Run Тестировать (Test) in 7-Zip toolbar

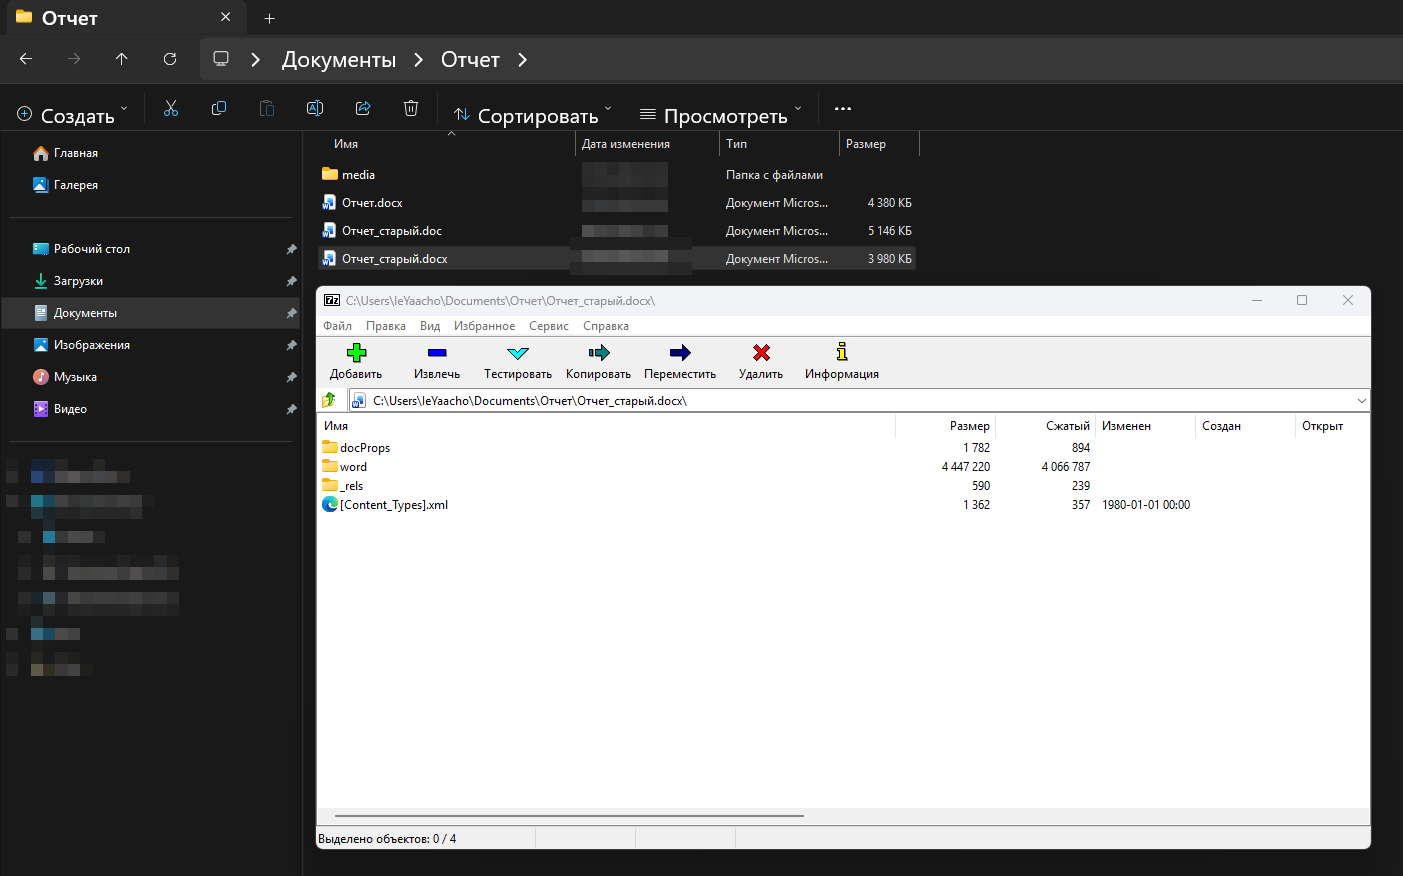pyautogui.click(x=518, y=362)
